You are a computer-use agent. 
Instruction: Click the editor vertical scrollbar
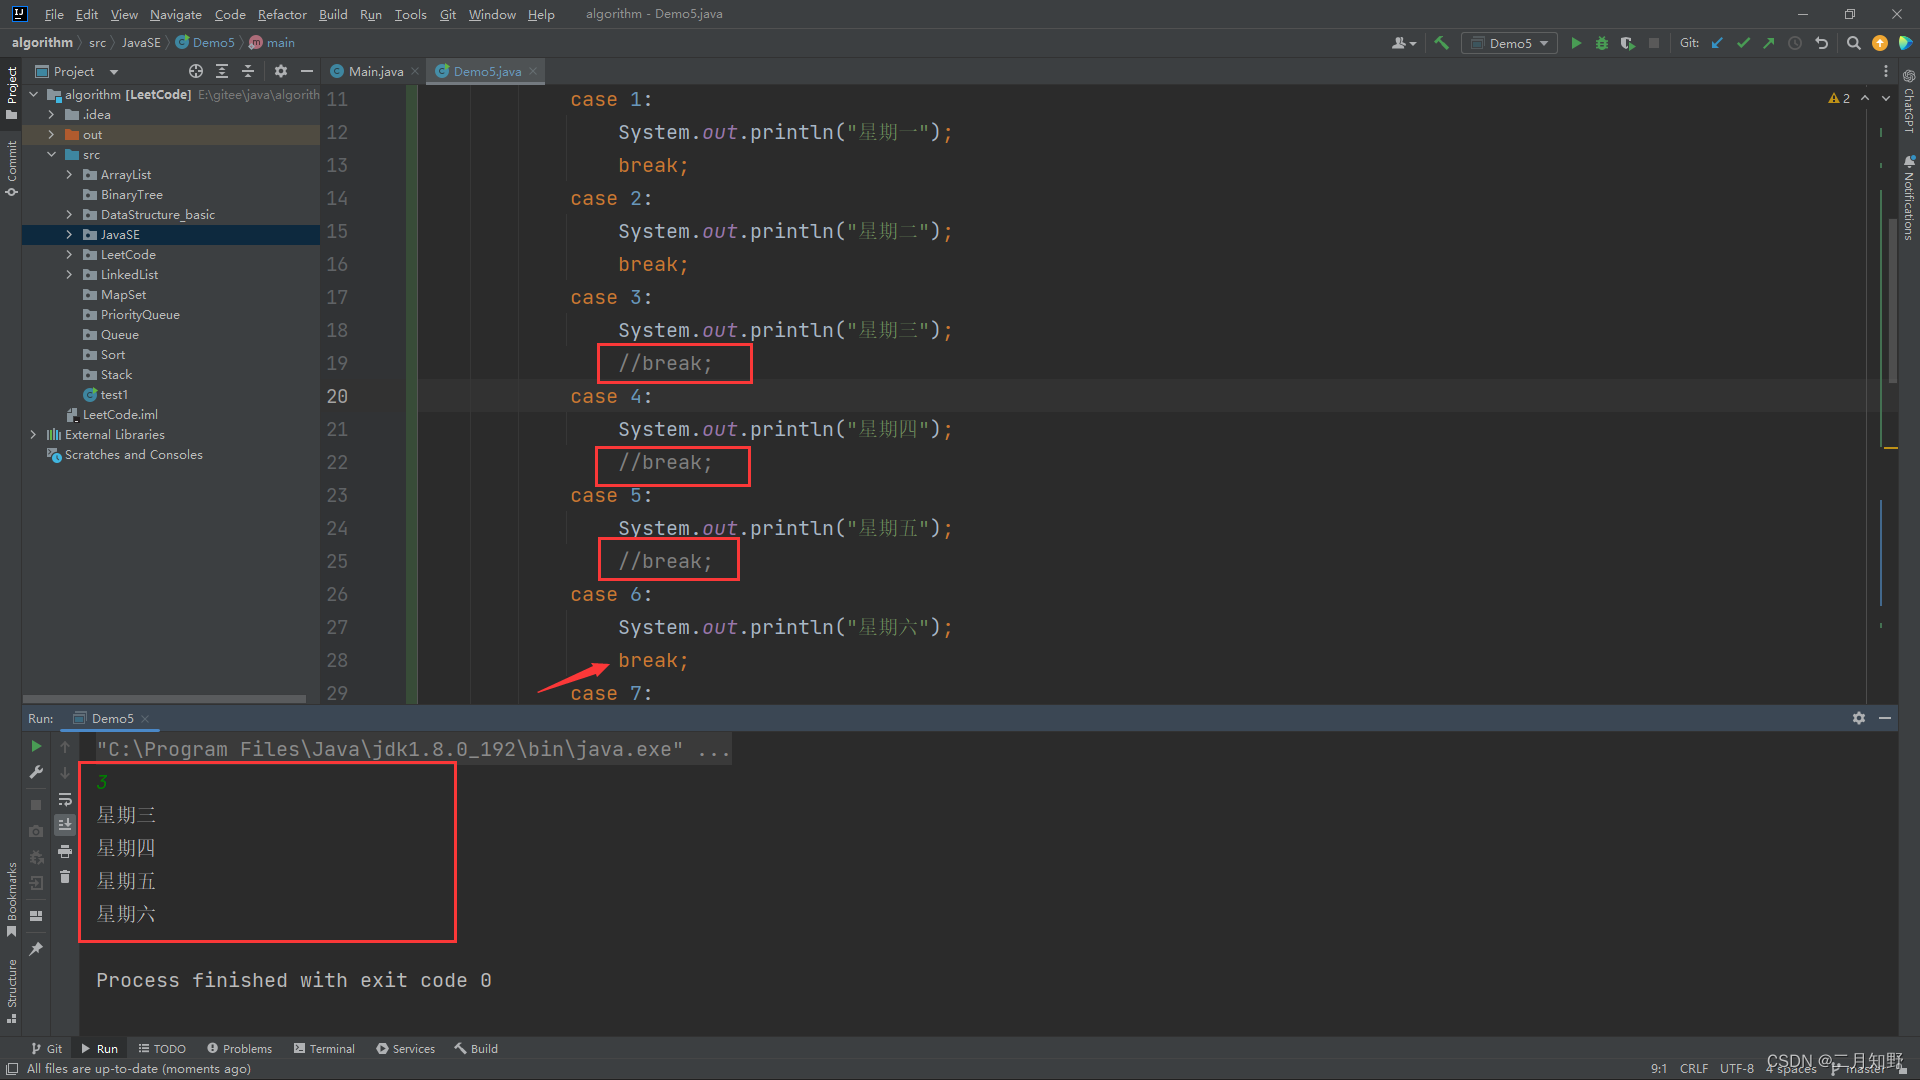(1892, 300)
